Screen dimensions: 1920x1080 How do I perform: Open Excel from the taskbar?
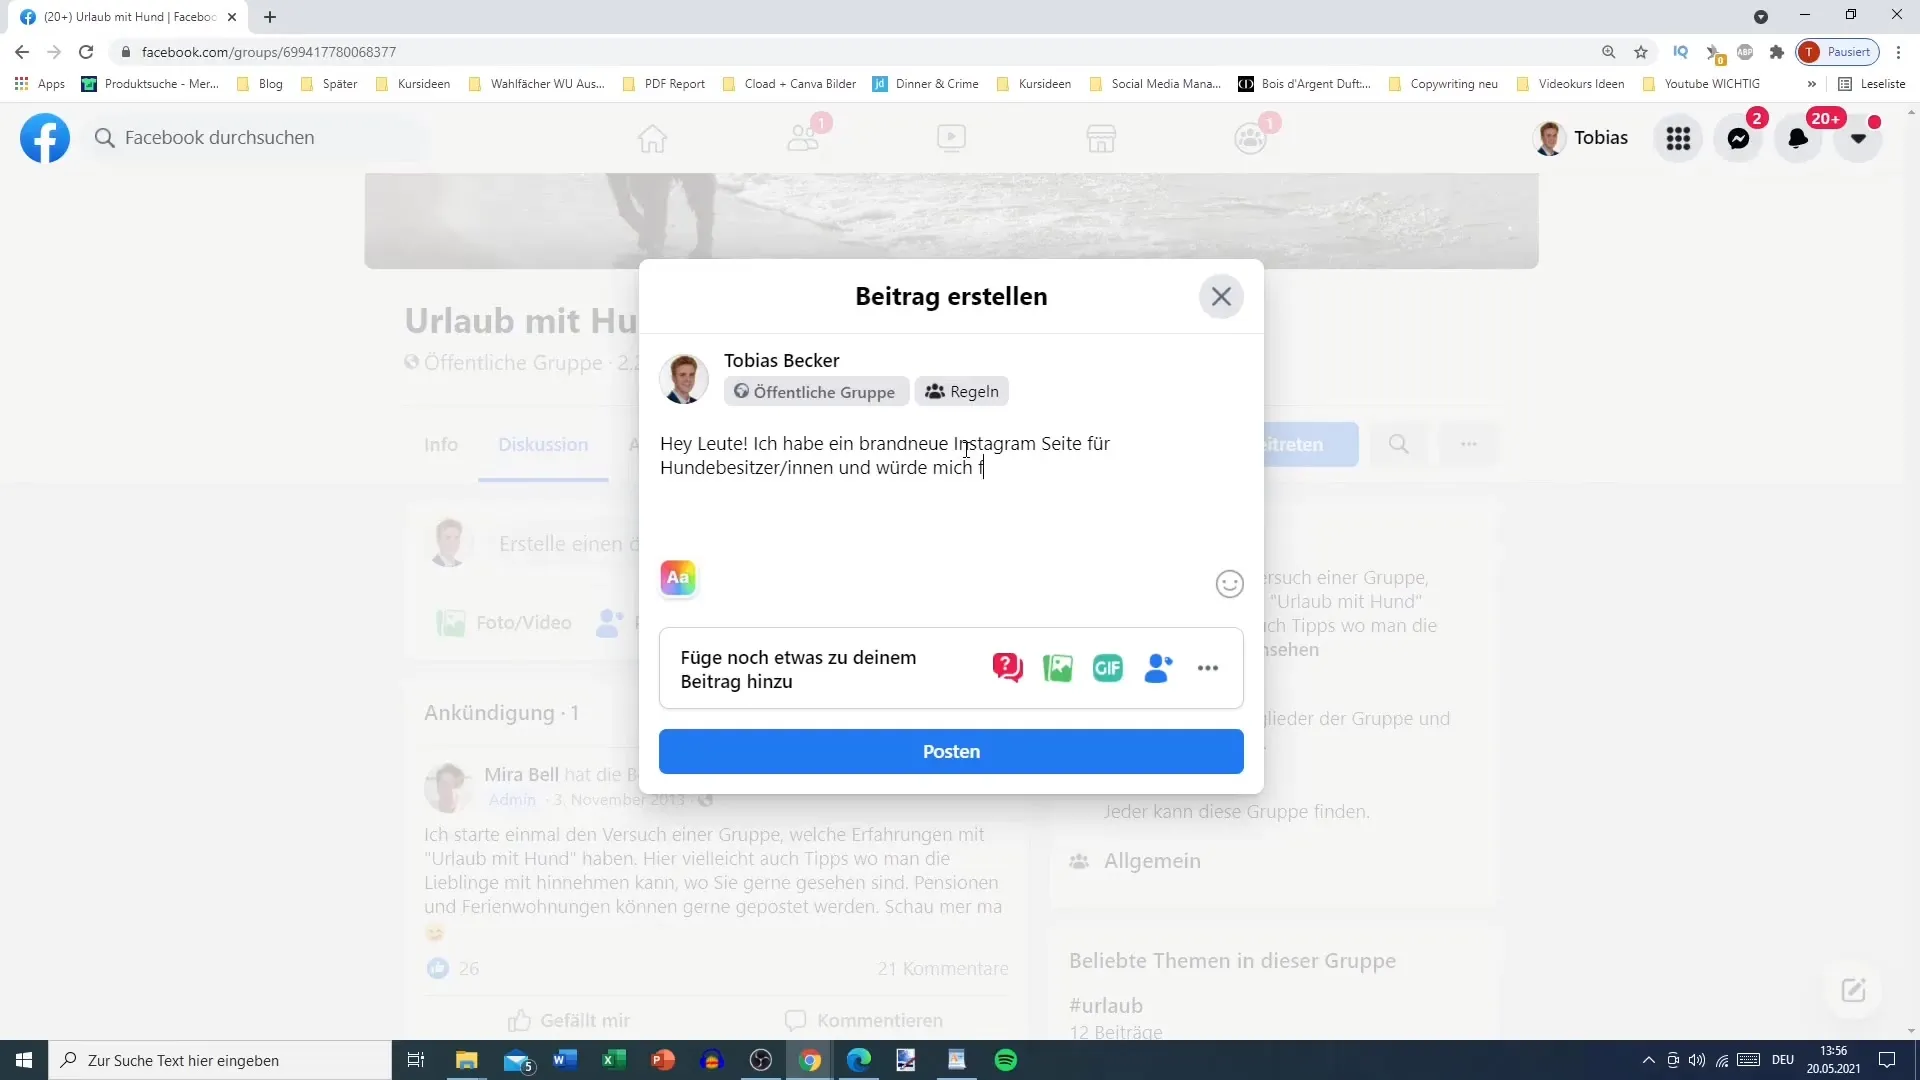pyautogui.click(x=614, y=1060)
